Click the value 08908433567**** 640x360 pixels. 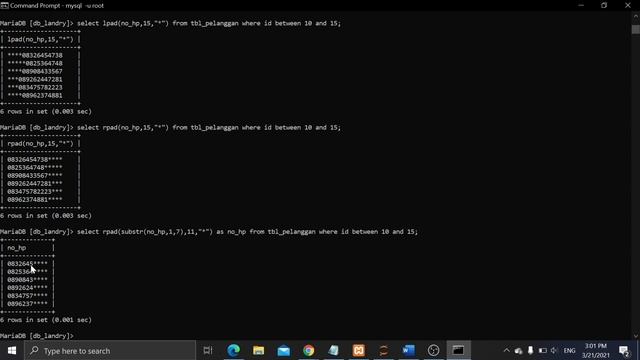(x=35, y=176)
